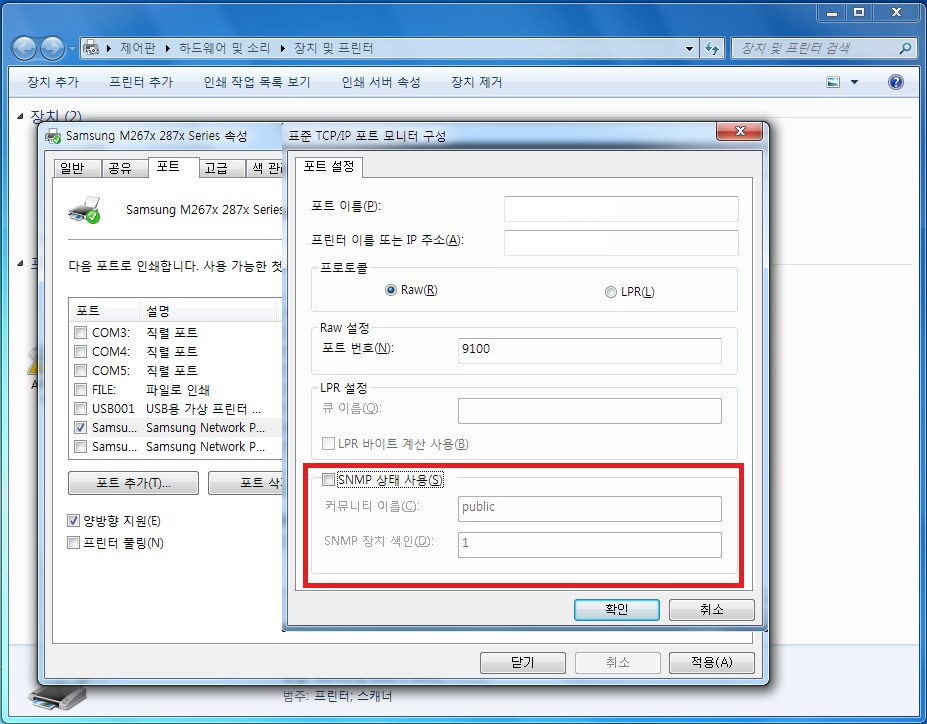
Task: Select the 포트 tab
Action: (x=173, y=167)
